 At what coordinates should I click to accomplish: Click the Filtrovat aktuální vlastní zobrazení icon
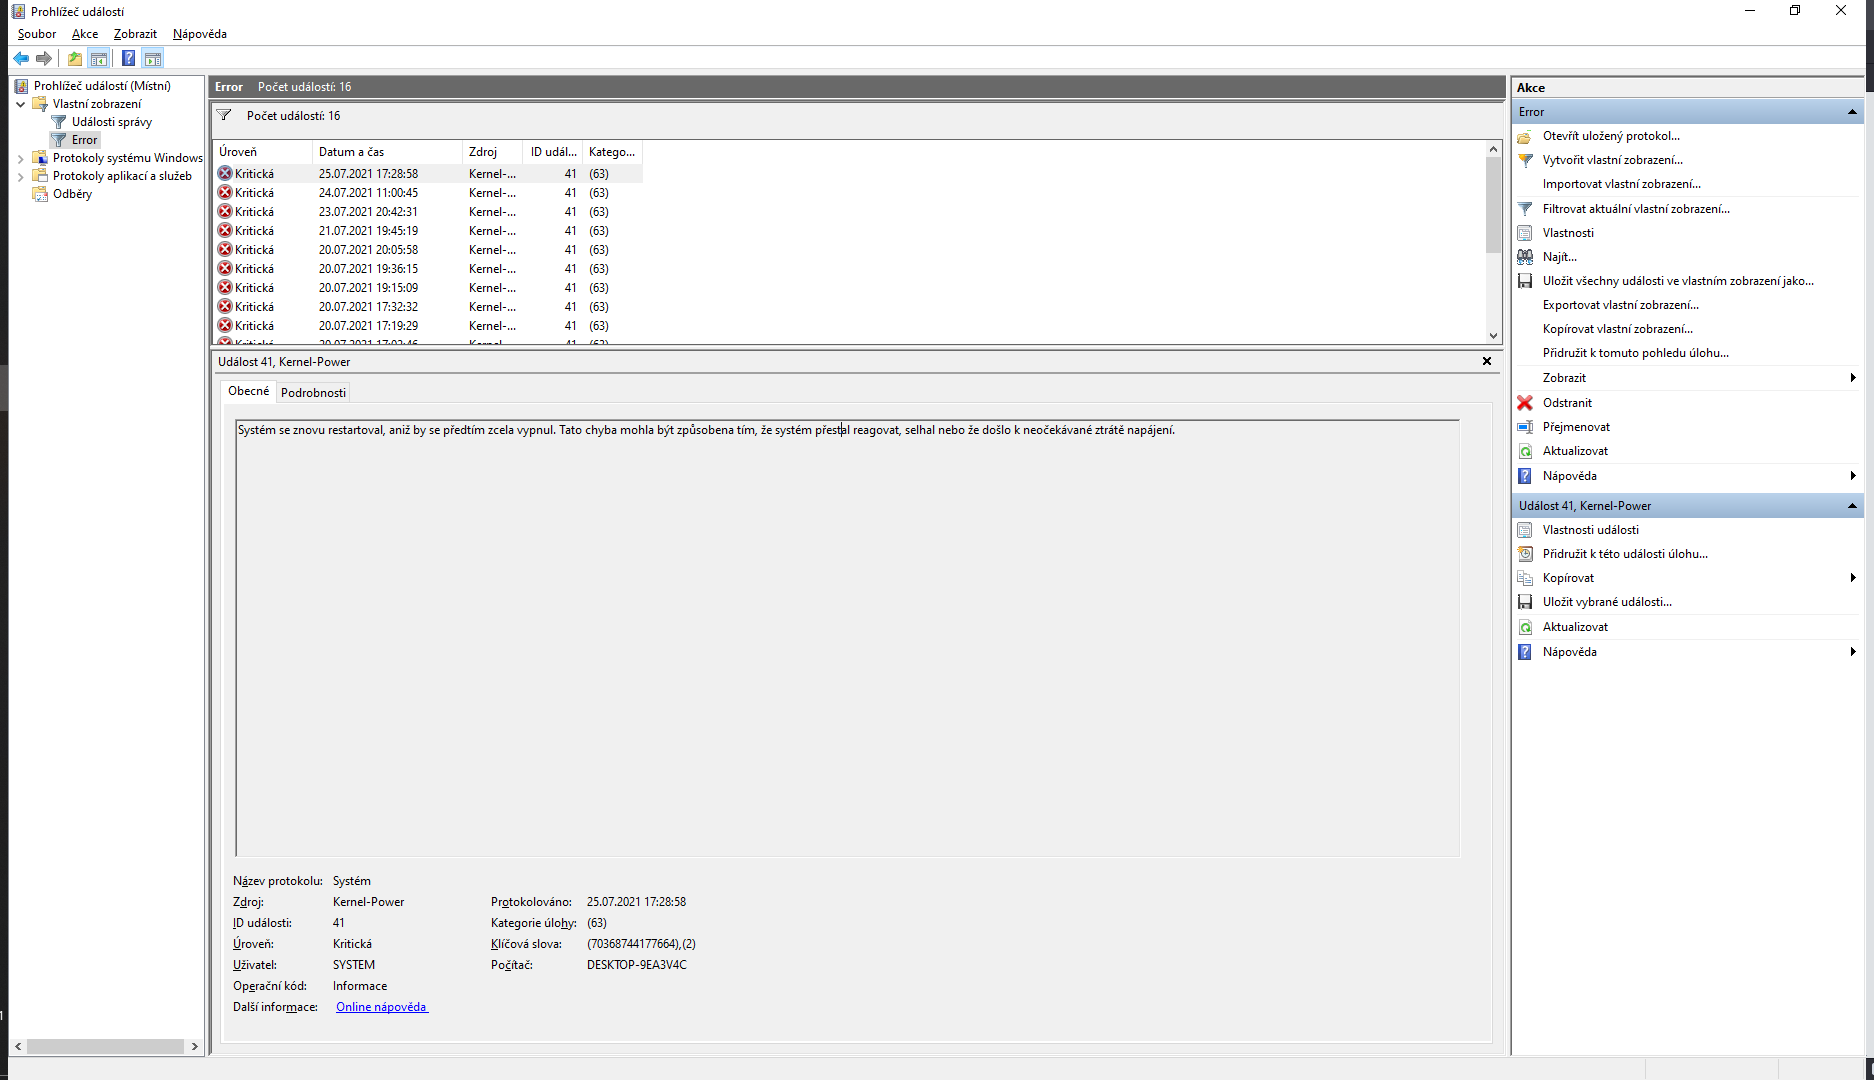pyautogui.click(x=1525, y=209)
